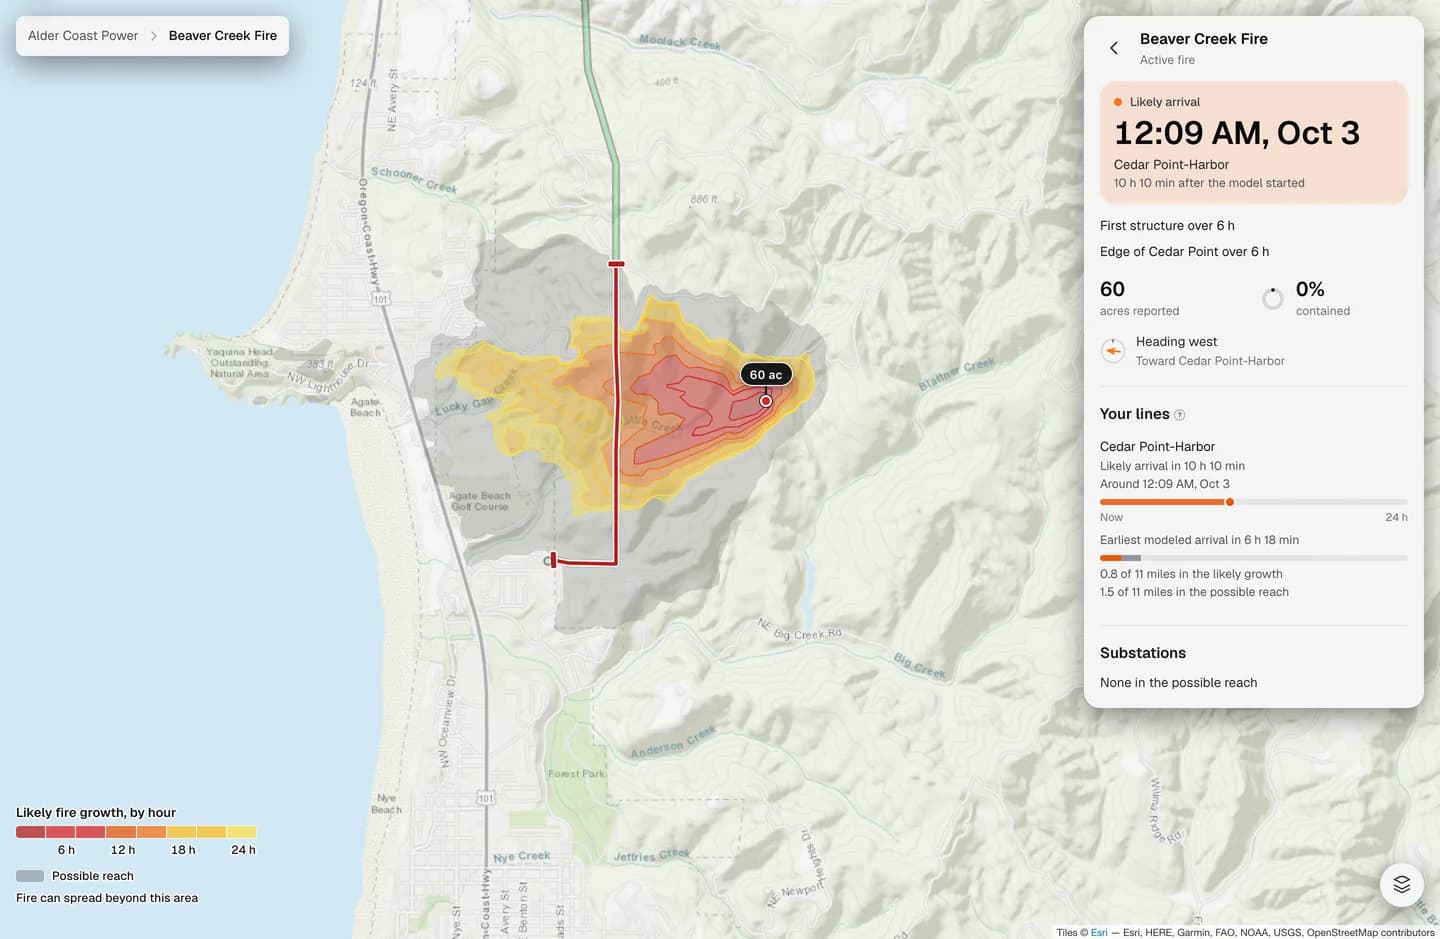1440x939 pixels.
Task: Click the gray Possible reach swatch
Action: point(30,876)
